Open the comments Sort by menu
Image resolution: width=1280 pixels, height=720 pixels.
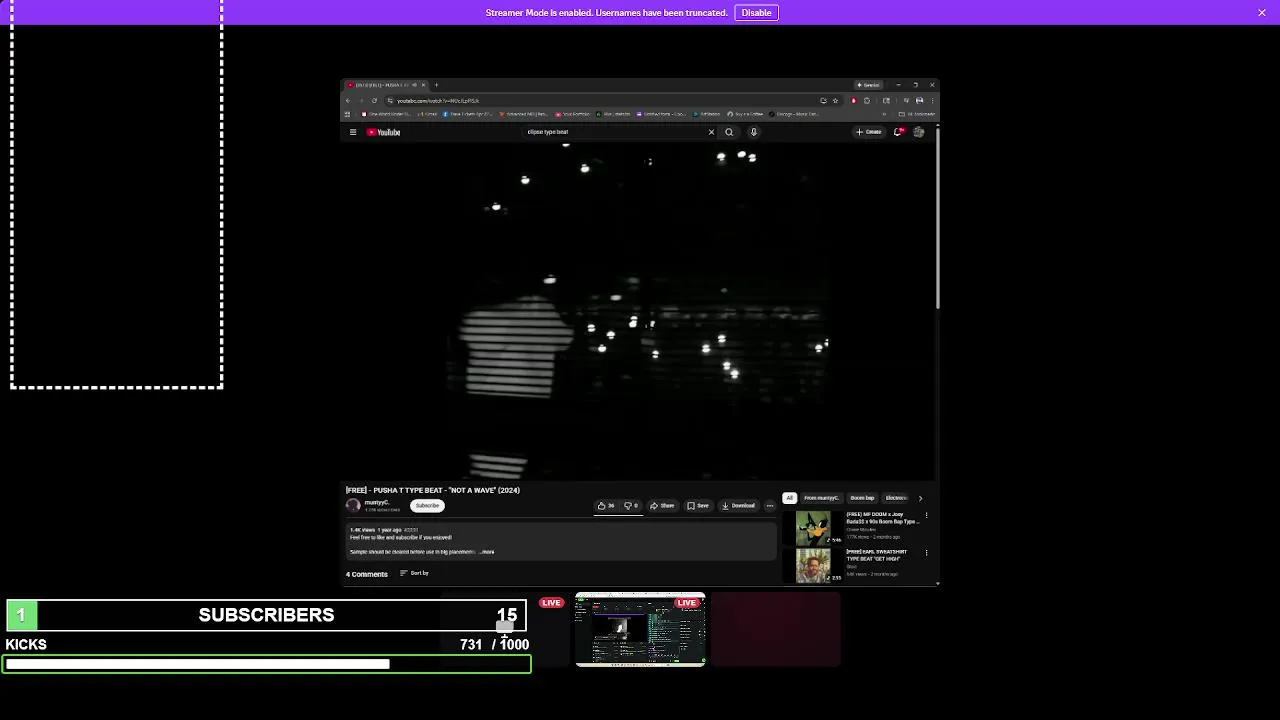coord(414,573)
